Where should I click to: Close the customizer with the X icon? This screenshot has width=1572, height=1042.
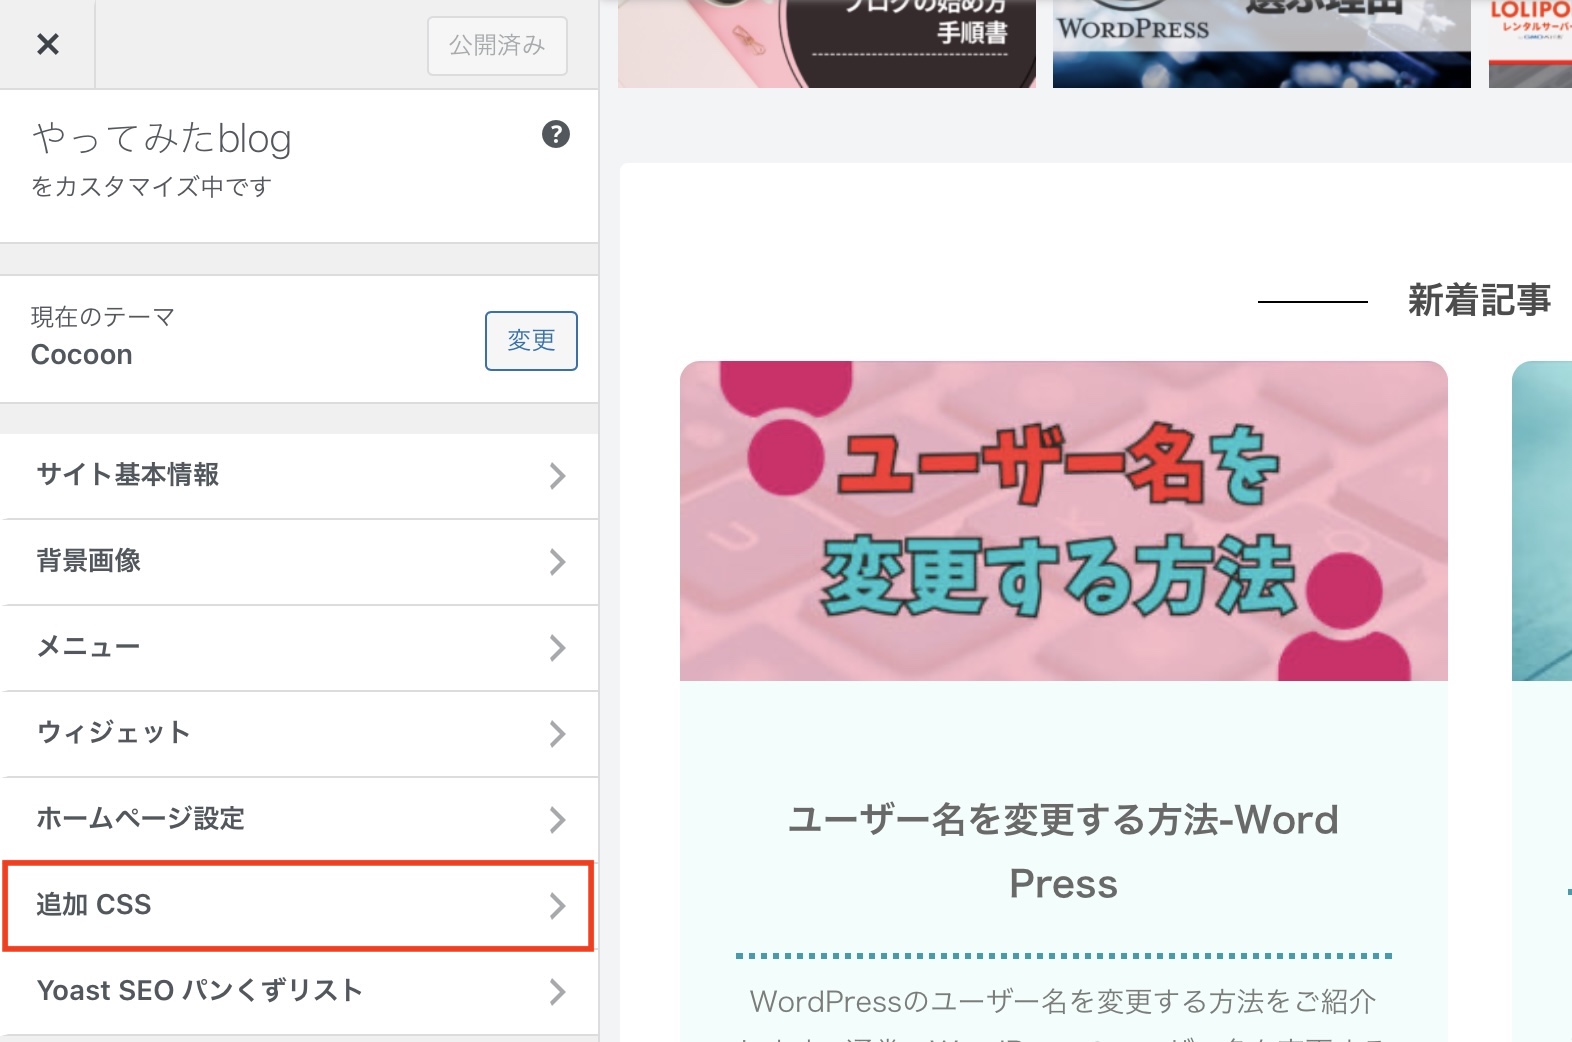47,45
